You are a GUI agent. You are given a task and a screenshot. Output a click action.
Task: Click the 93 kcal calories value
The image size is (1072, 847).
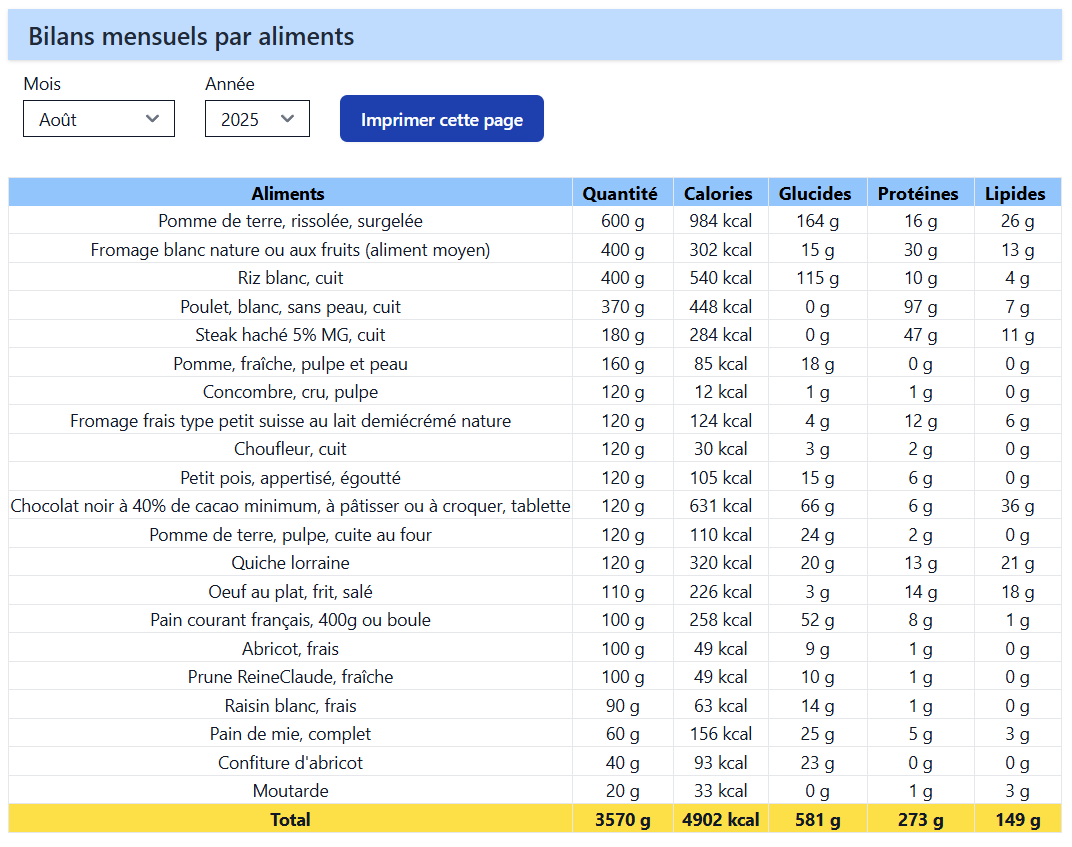[x=721, y=763]
